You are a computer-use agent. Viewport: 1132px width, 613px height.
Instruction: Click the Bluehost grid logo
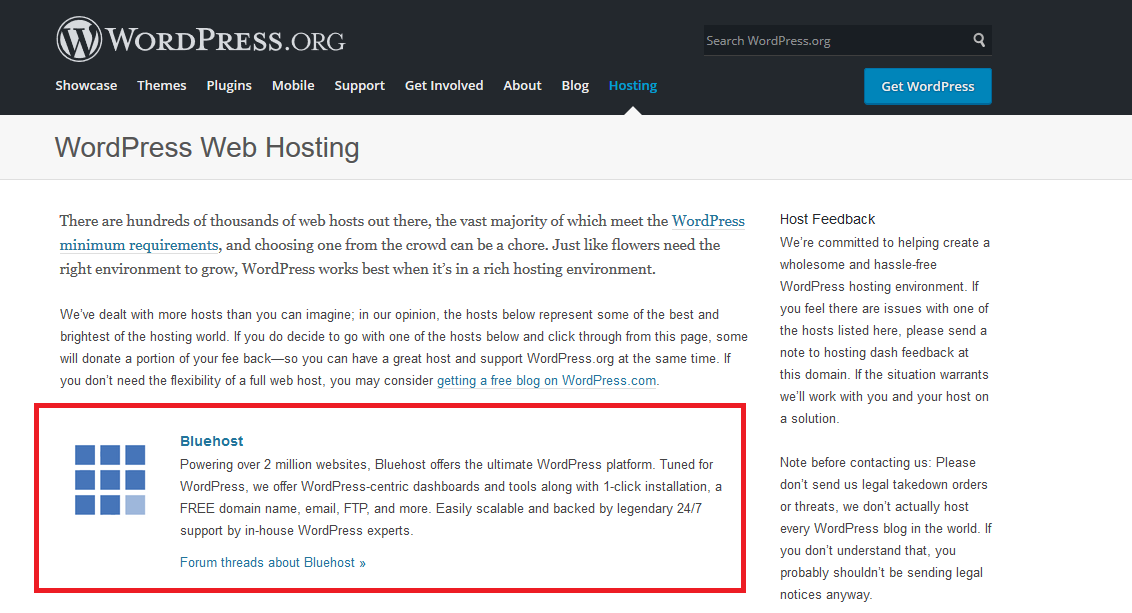point(110,479)
